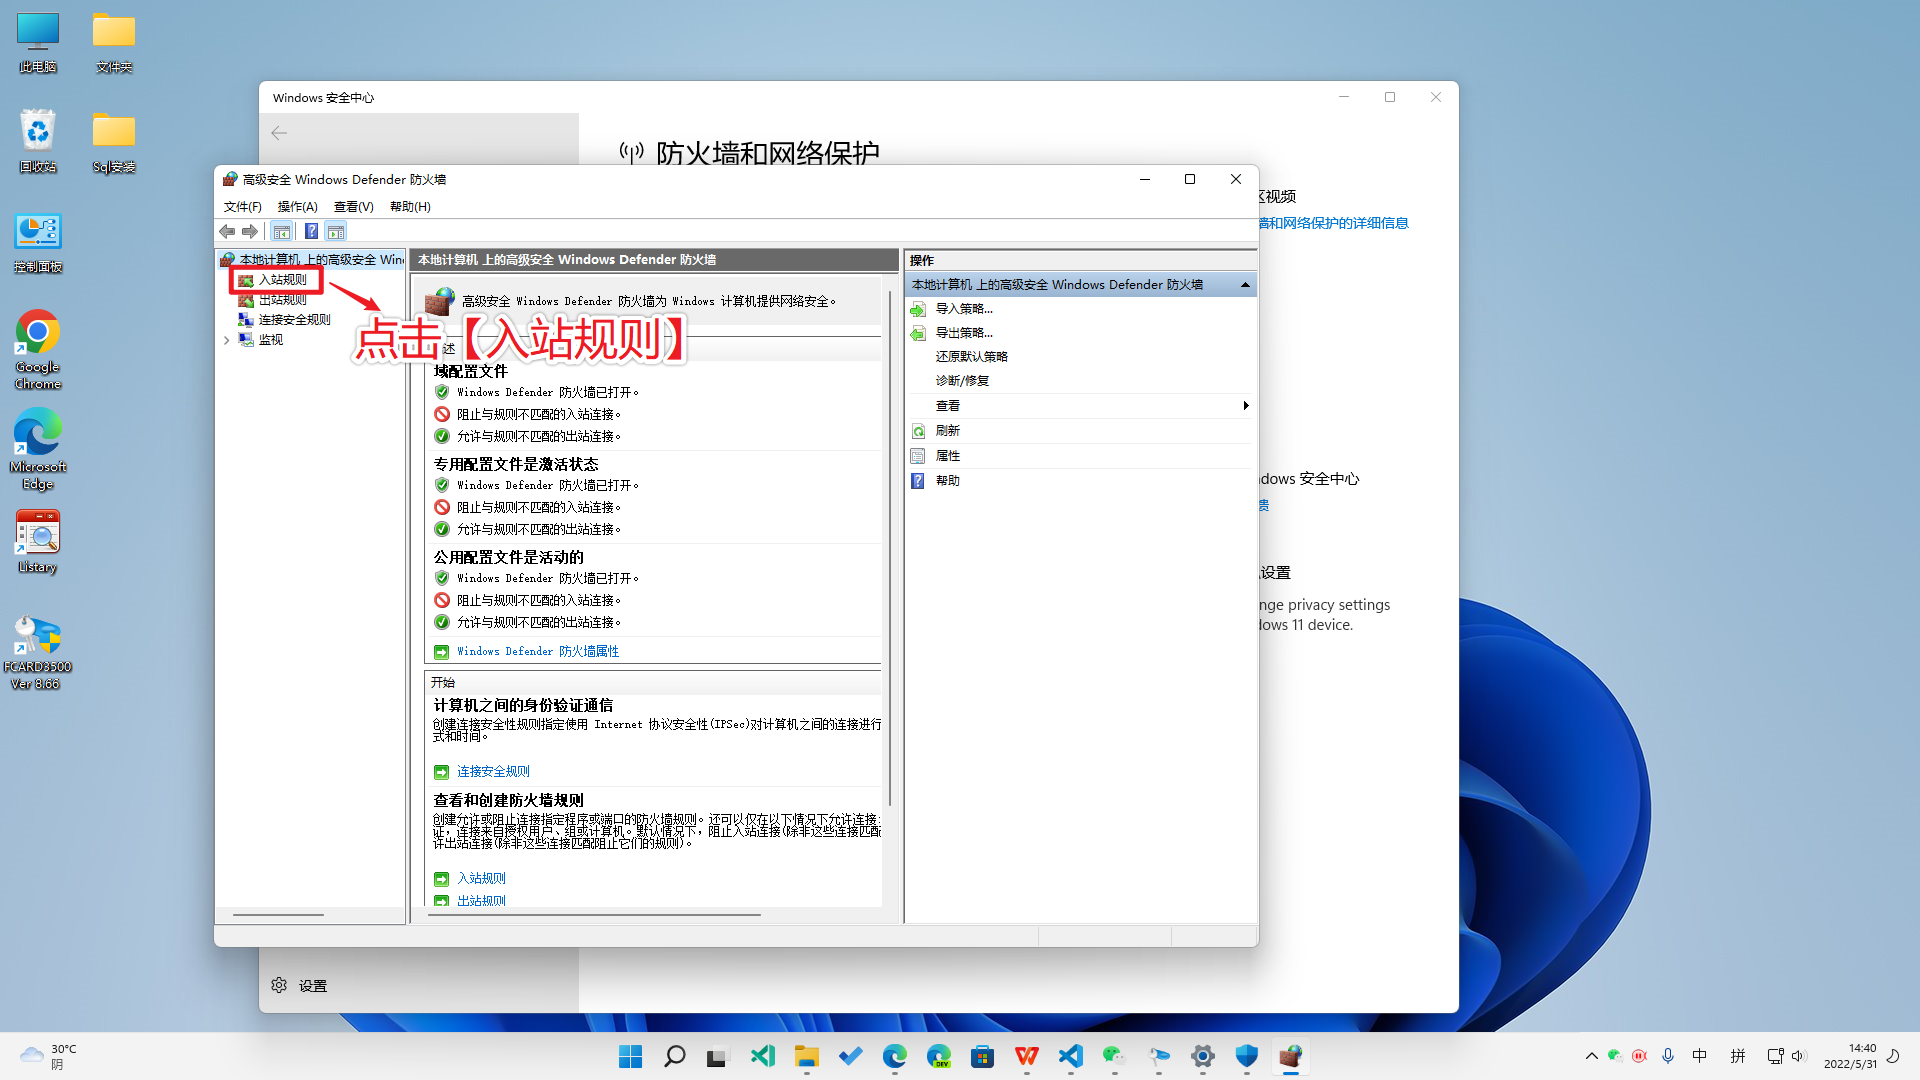The width and height of the screenshot is (1920, 1080).
Task: Click center pane horizontal scrollbar
Action: [595, 915]
